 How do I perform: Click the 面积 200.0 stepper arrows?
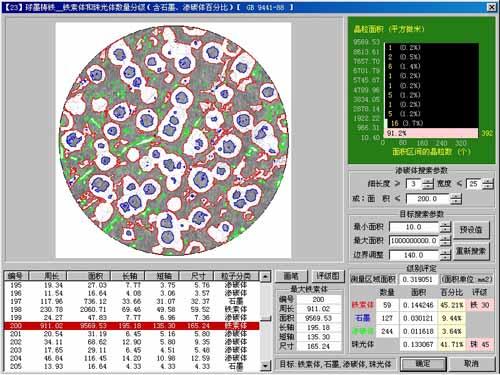coord(456,199)
